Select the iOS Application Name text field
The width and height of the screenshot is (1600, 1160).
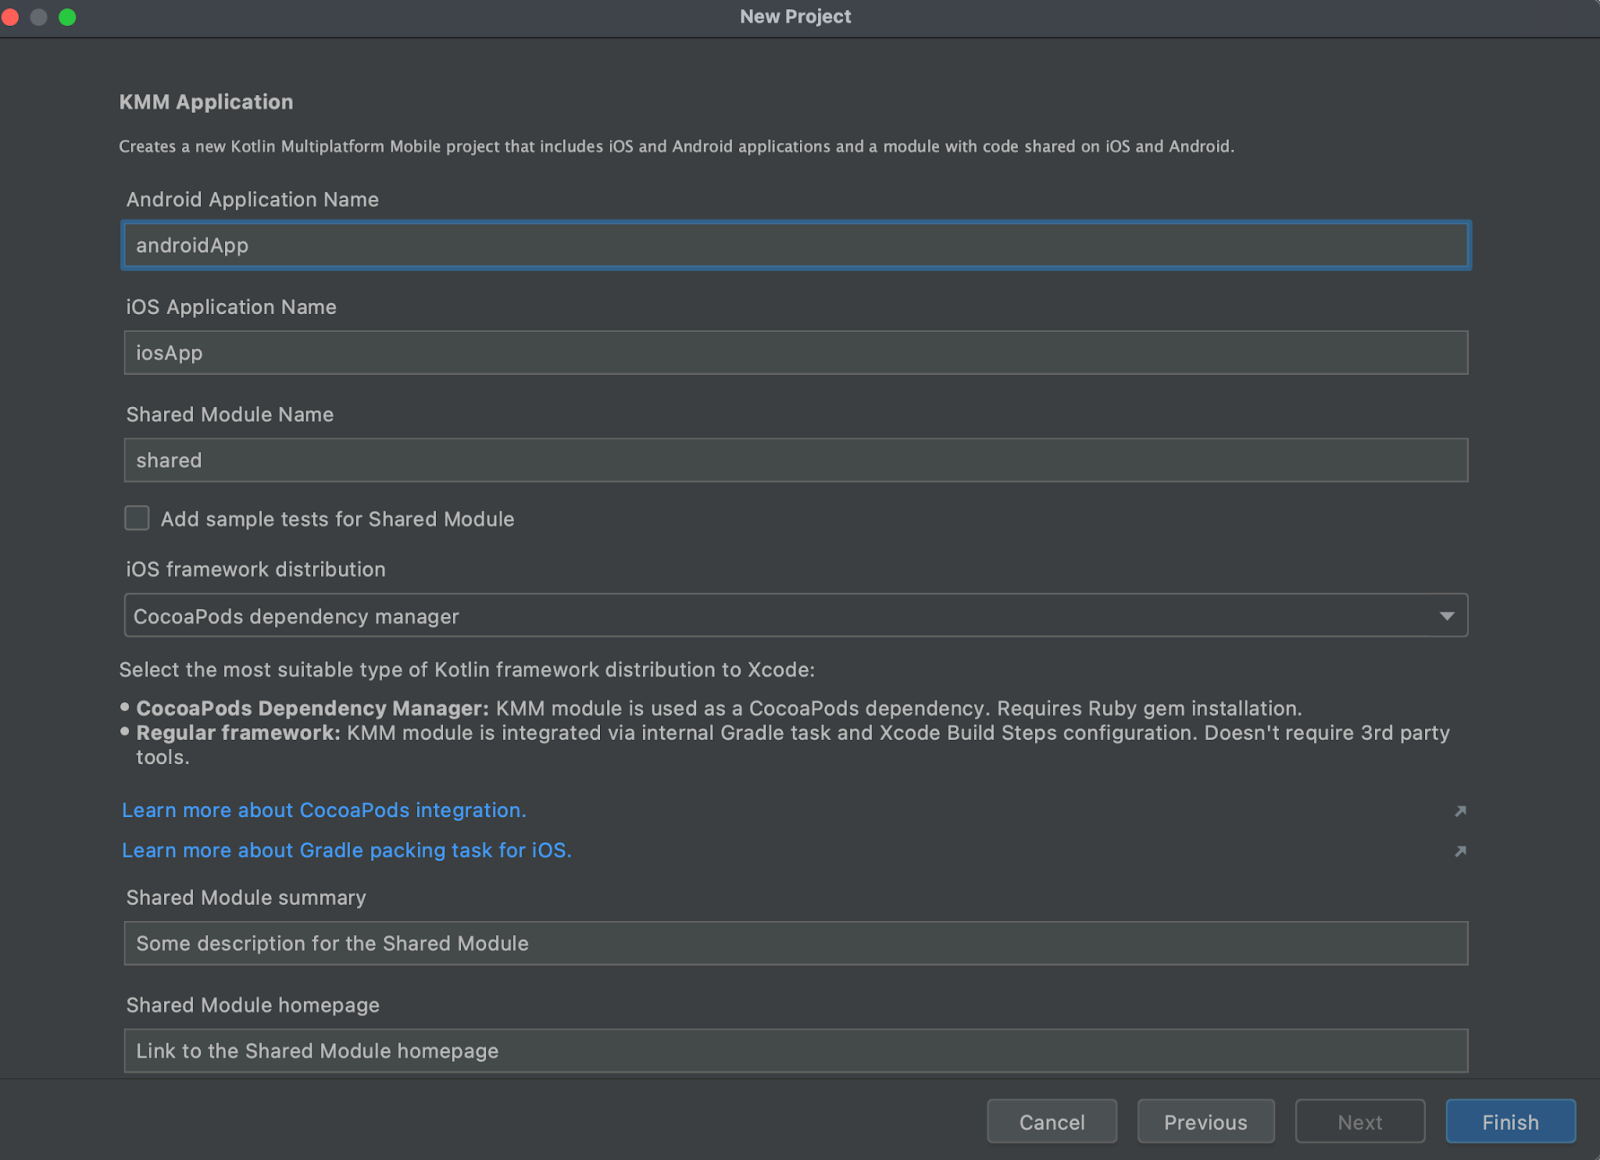(x=795, y=352)
